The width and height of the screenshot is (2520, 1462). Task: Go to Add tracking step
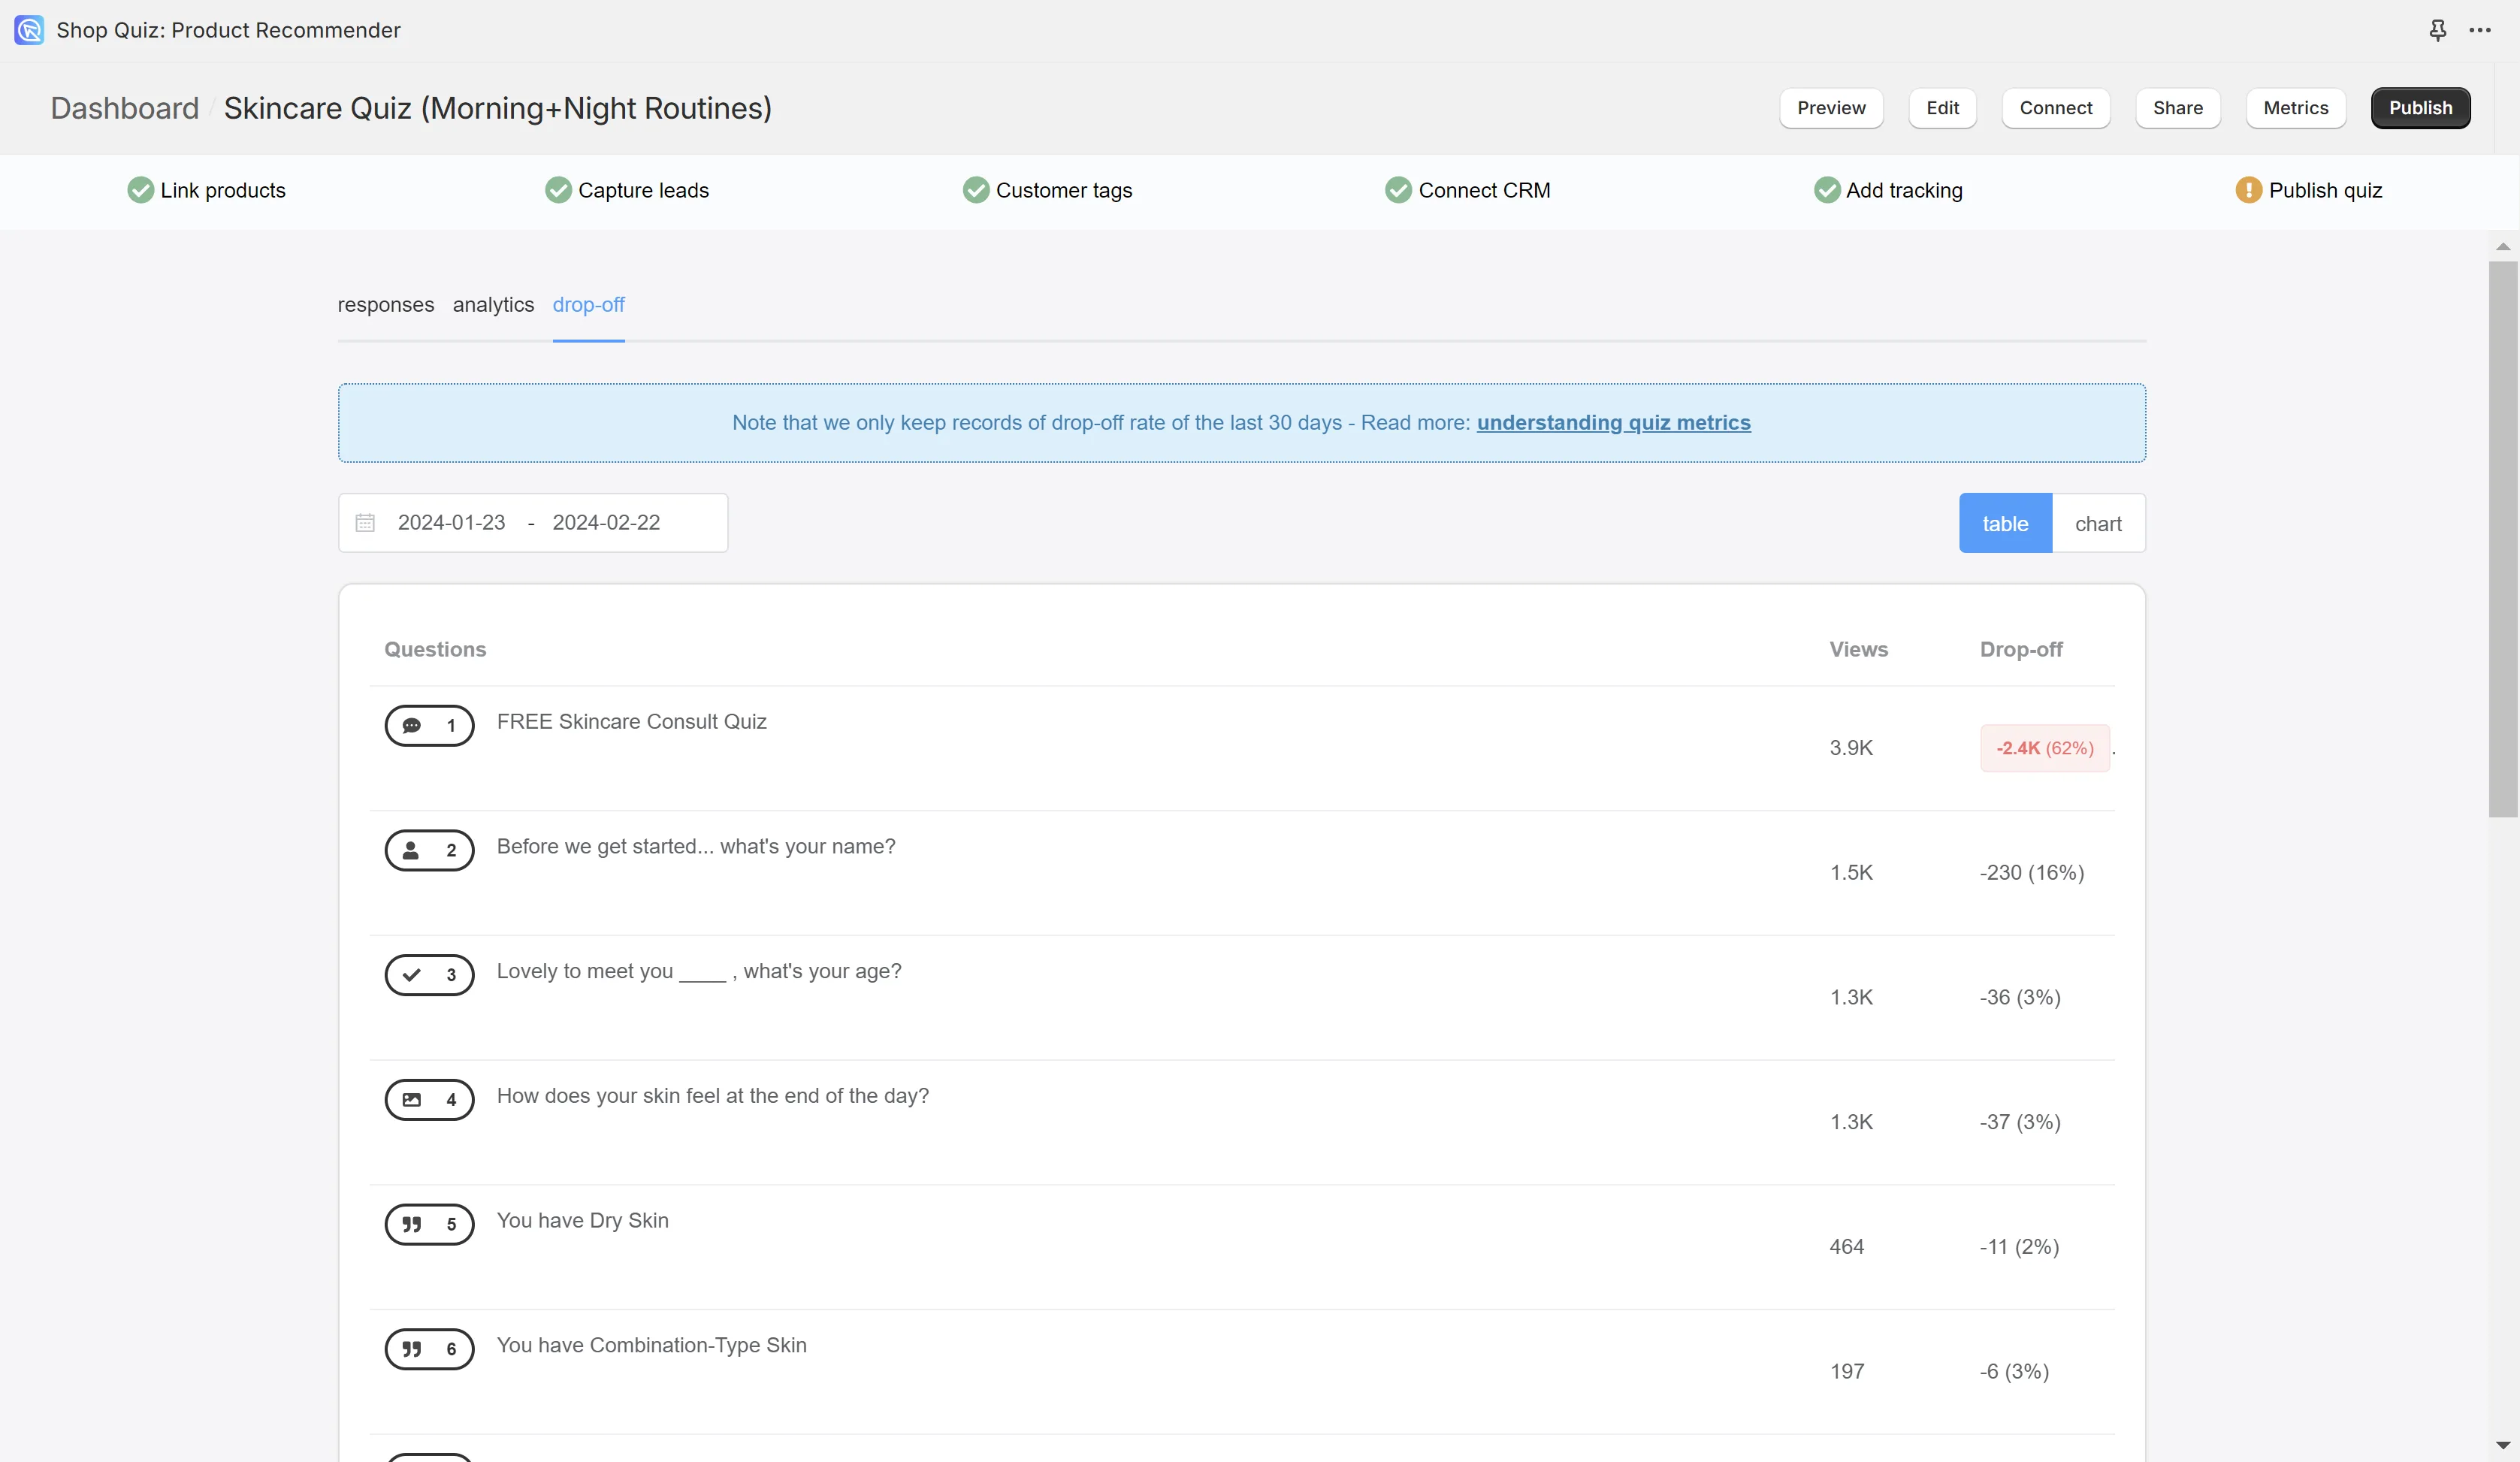coord(1889,190)
